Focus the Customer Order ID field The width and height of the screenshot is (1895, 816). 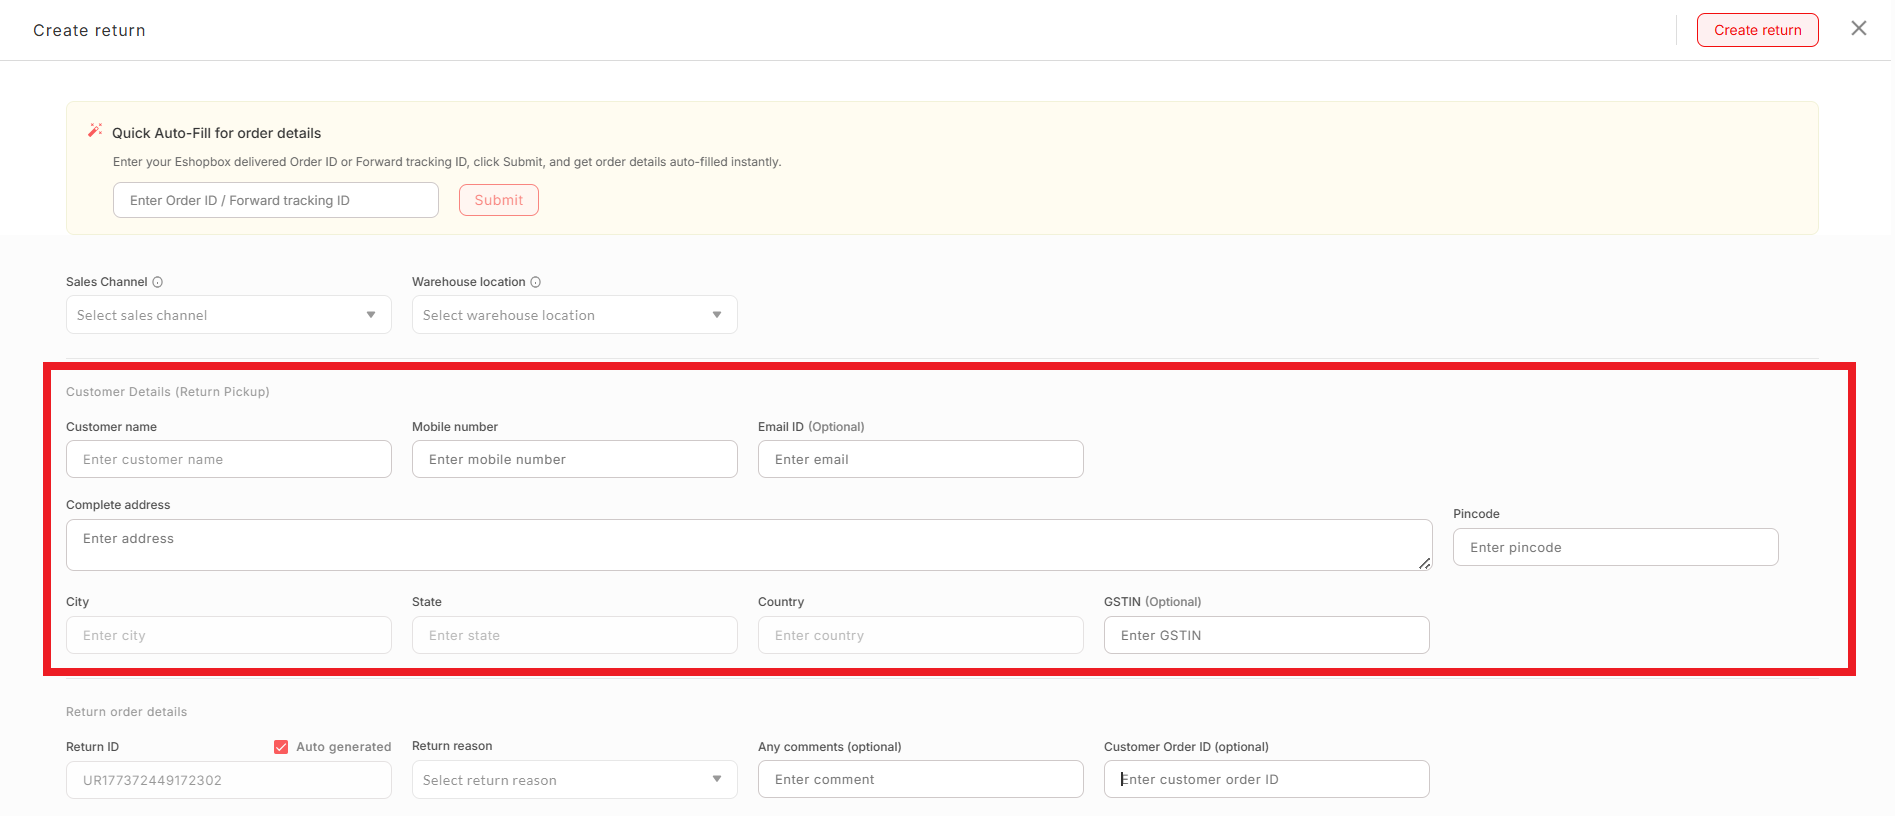(1266, 779)
